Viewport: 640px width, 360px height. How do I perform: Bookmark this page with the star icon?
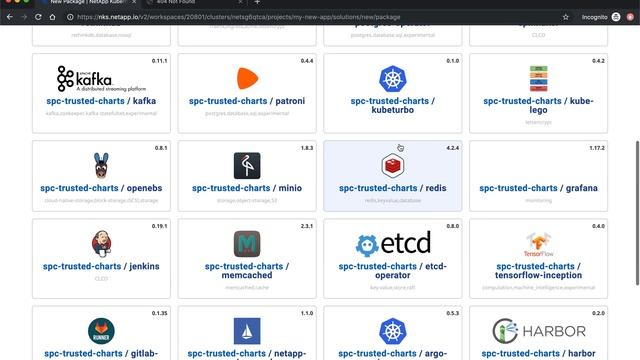[566, 17]
